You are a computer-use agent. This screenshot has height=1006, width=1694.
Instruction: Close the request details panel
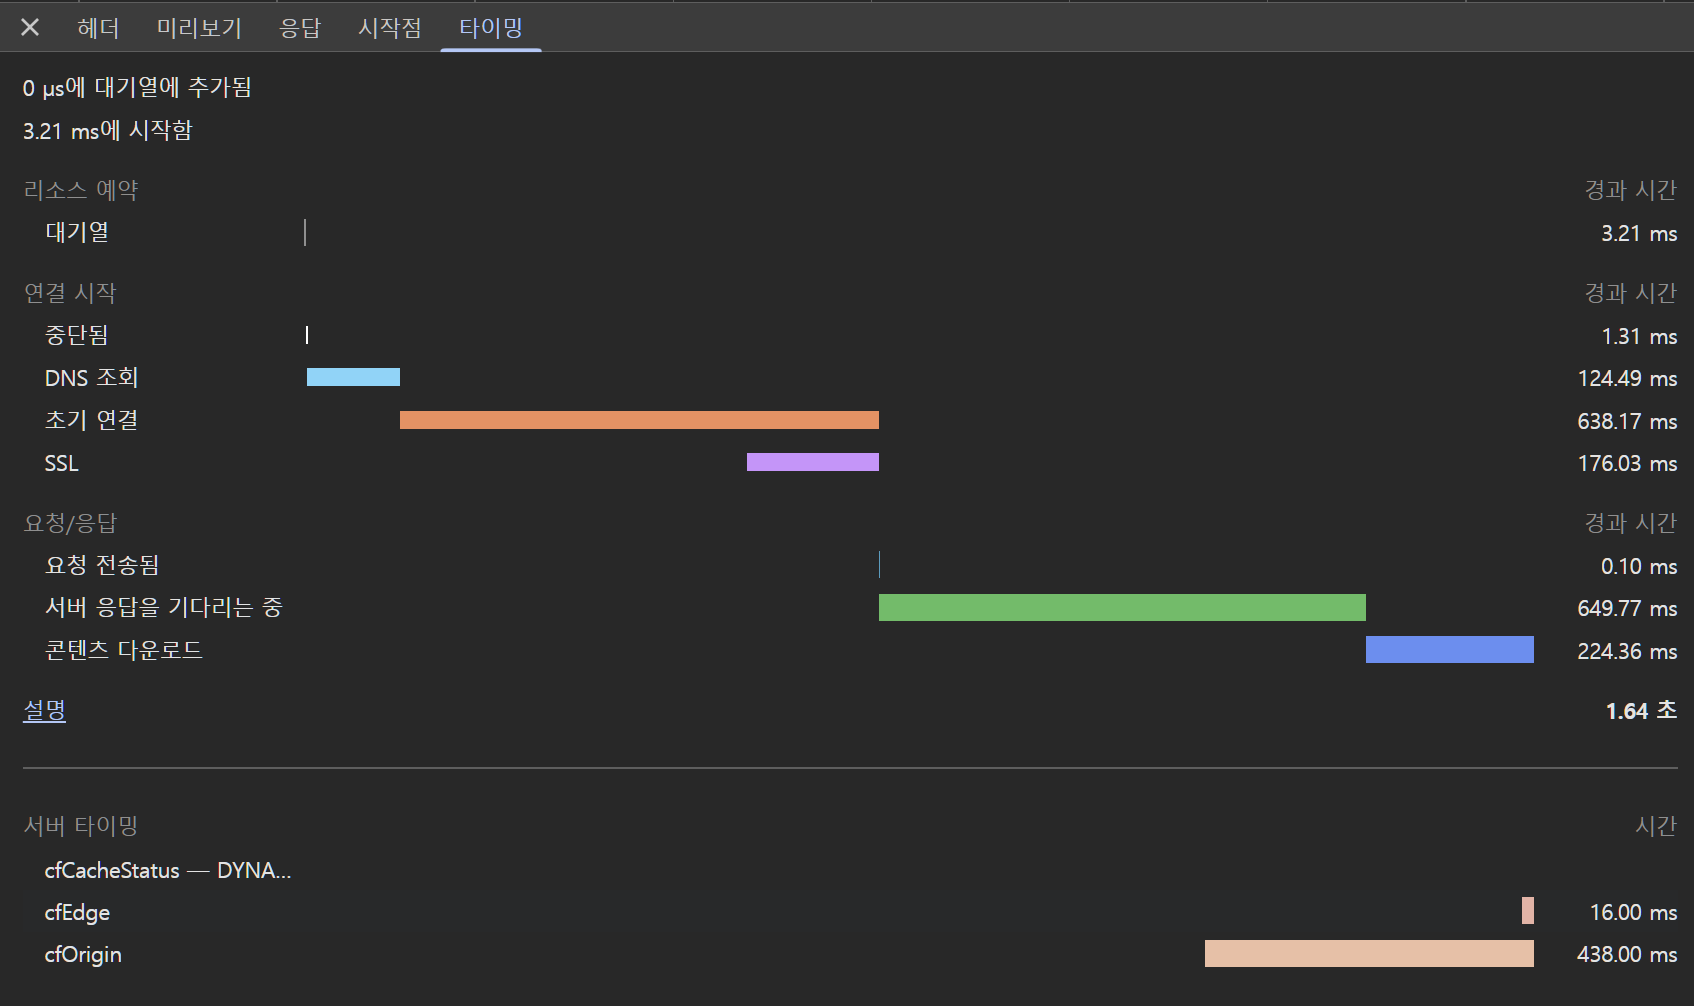tap(30, 27)
